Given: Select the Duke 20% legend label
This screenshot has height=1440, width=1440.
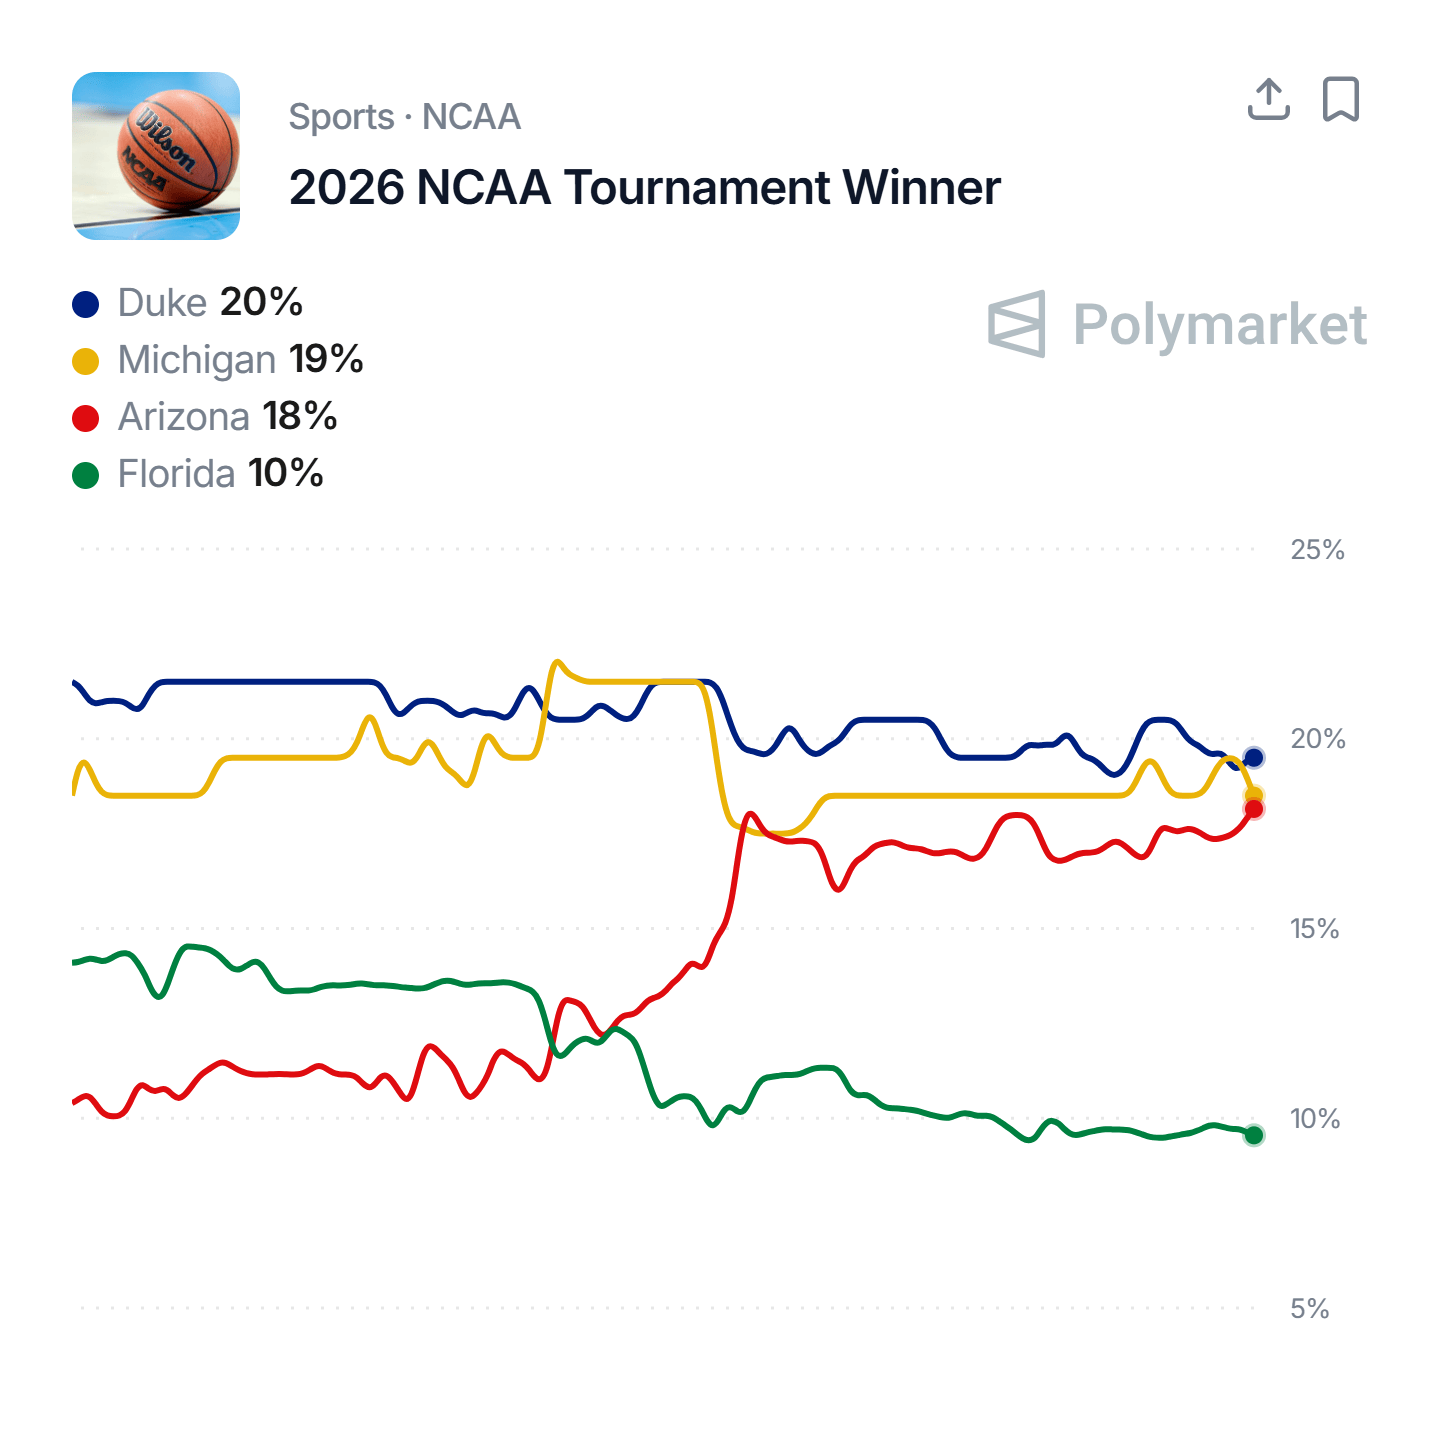Looking at the screenshot, I should point(210,303).
